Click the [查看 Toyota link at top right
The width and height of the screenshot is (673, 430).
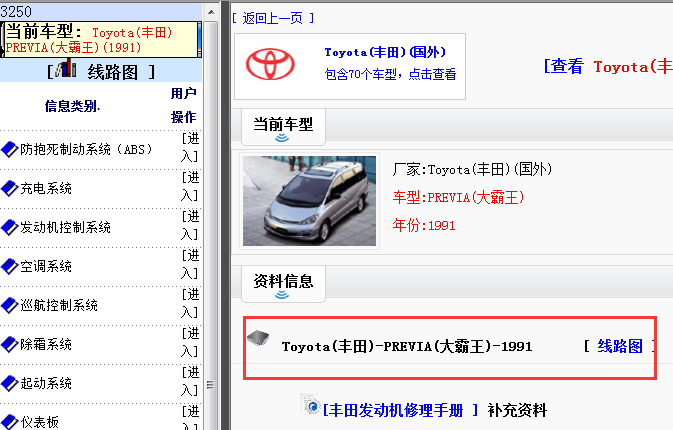[x=608, y=67]
